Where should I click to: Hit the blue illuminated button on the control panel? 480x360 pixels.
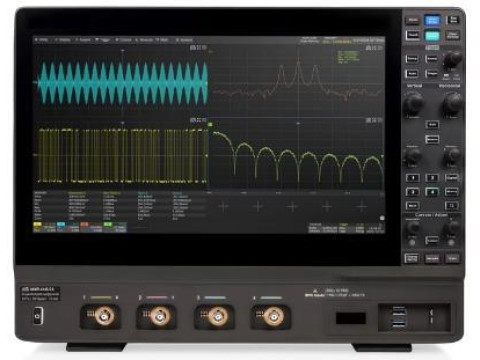(x=432, y=20)
